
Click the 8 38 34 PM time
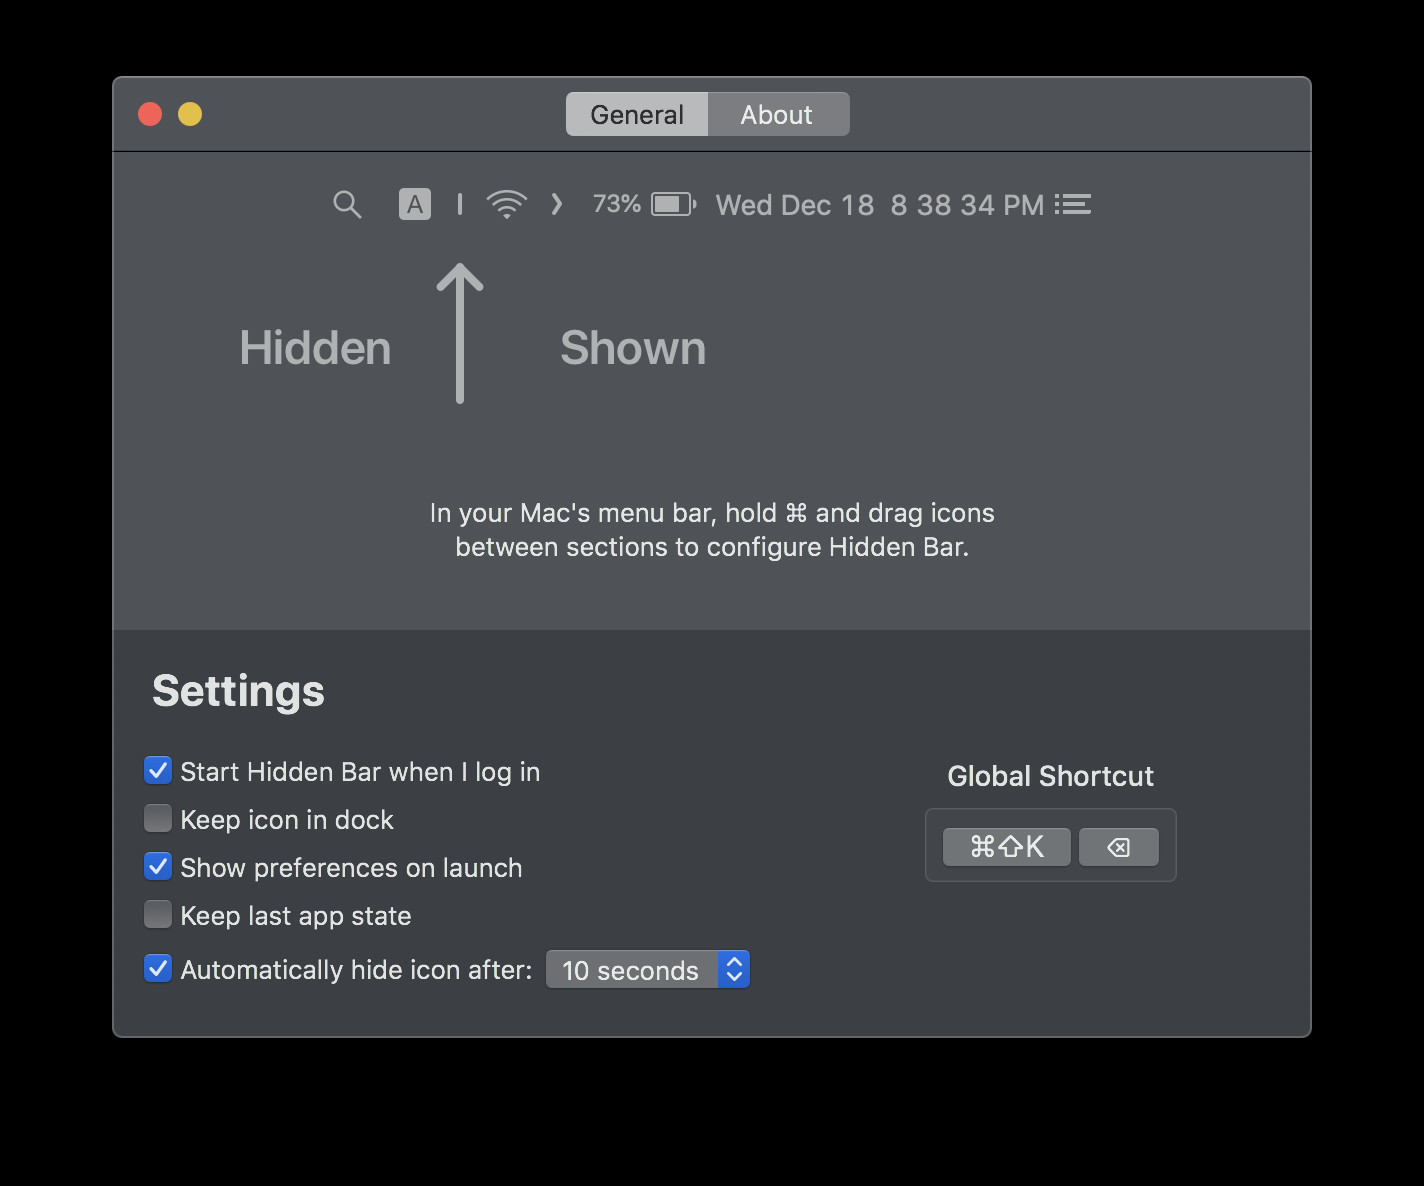click(967, 205)
